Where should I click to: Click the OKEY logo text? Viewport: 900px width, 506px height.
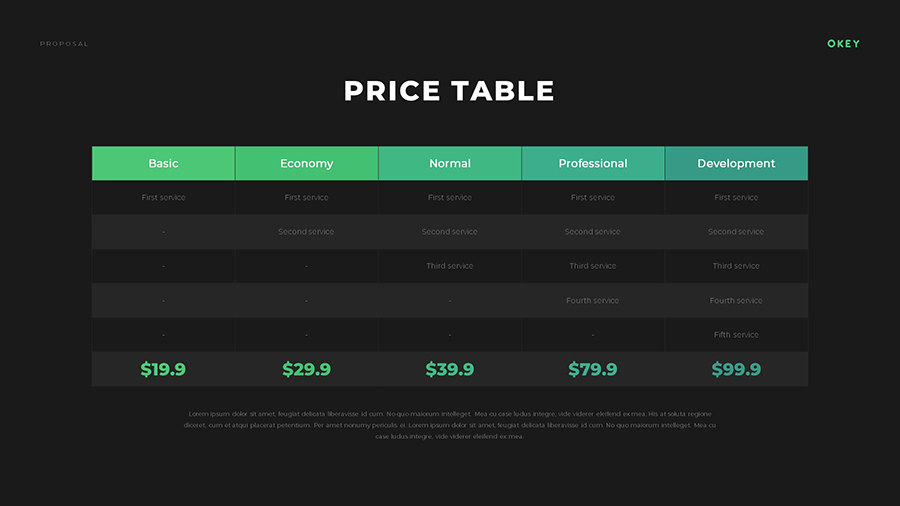click(843, 44)
